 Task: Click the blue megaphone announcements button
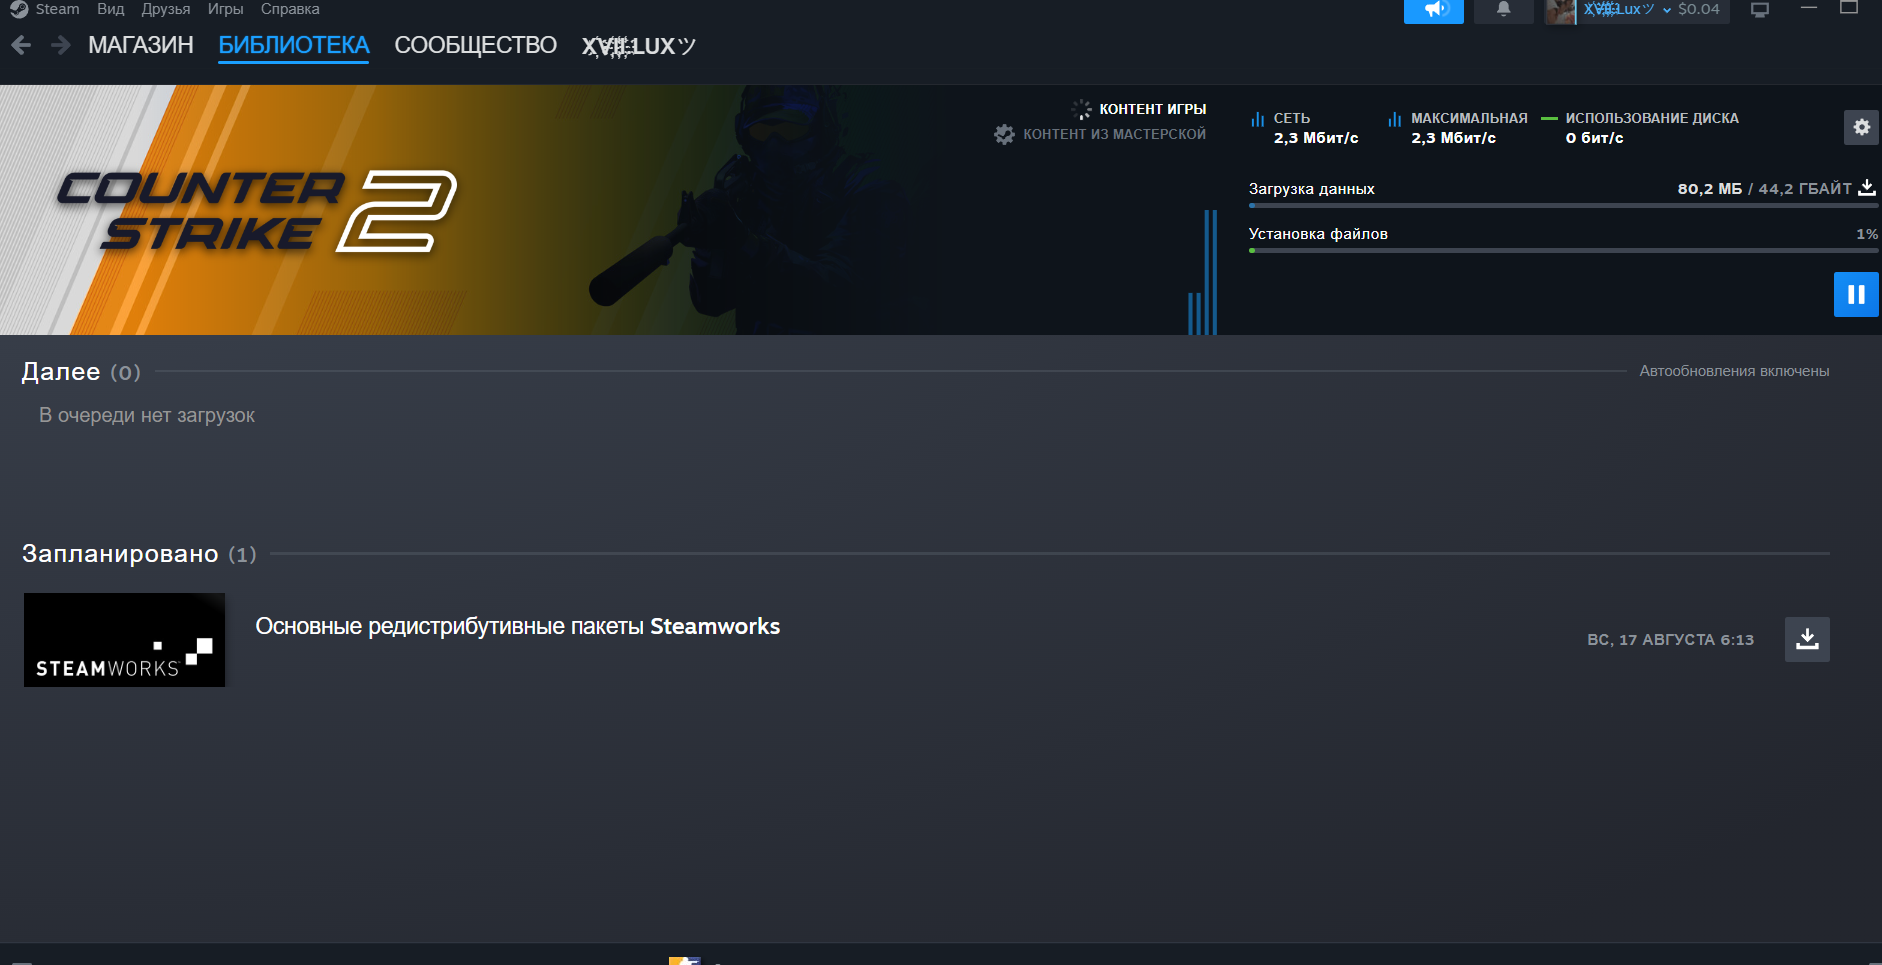(x=1434, y=10)
